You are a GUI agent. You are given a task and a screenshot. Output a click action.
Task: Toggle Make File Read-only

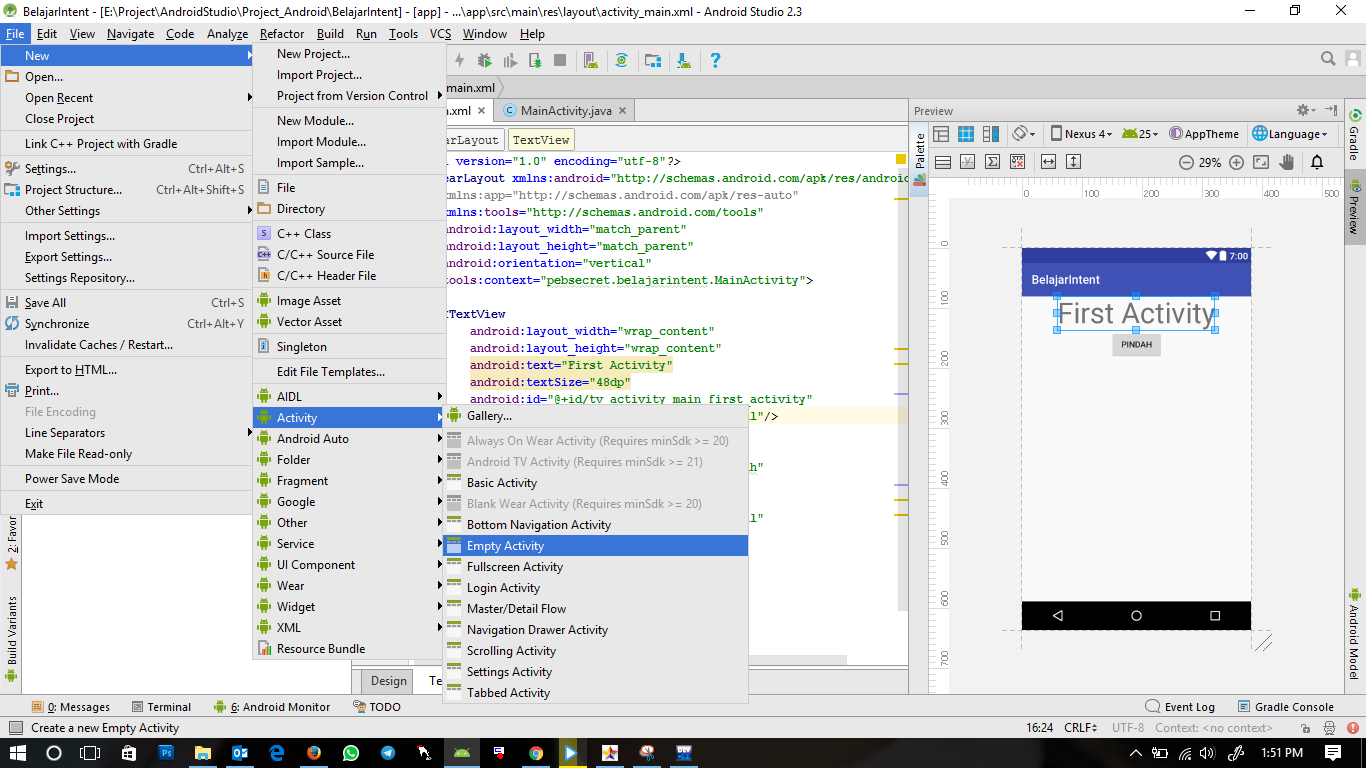pos(128,454)
